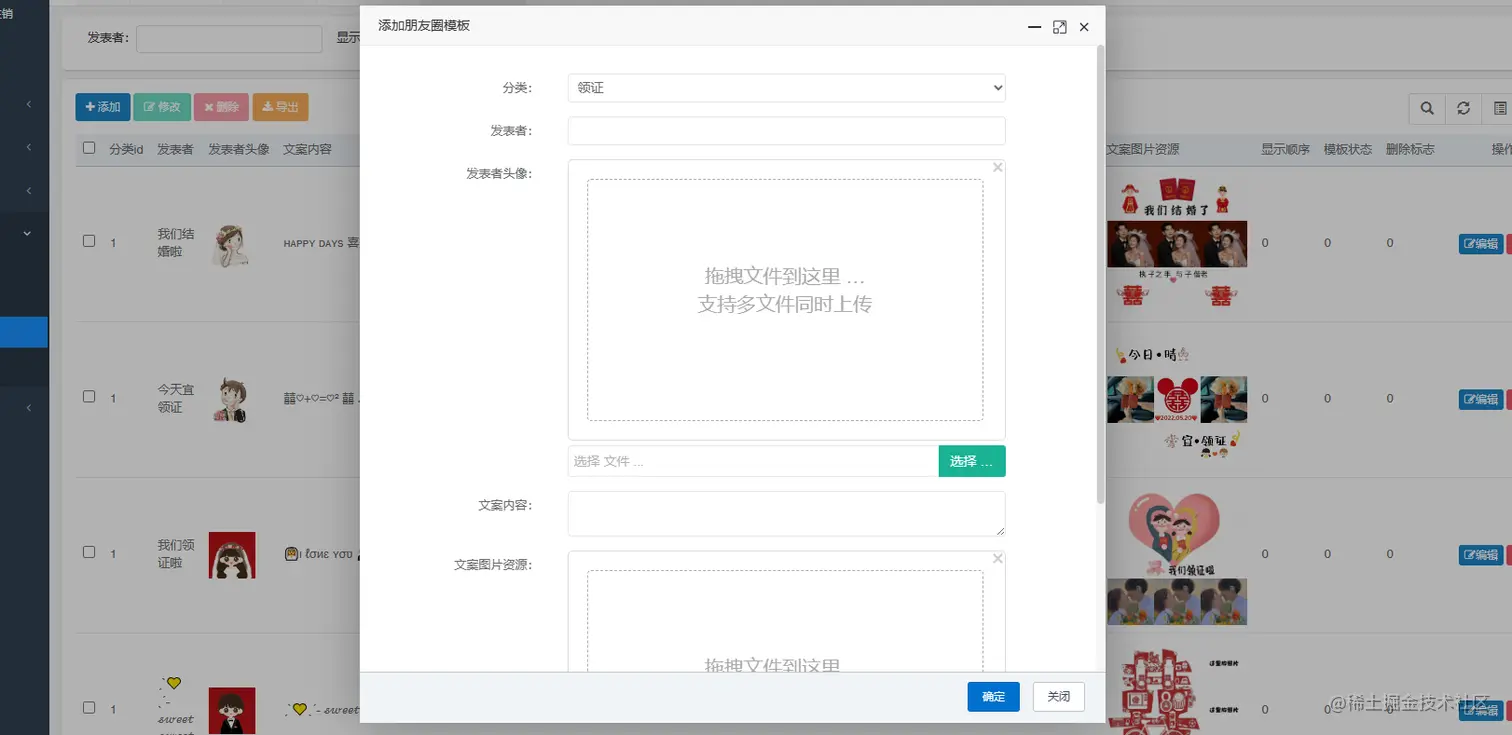Open the red avatar in the 我们领证啦 row
1512x735 pixels.
(x=232, y=555)
